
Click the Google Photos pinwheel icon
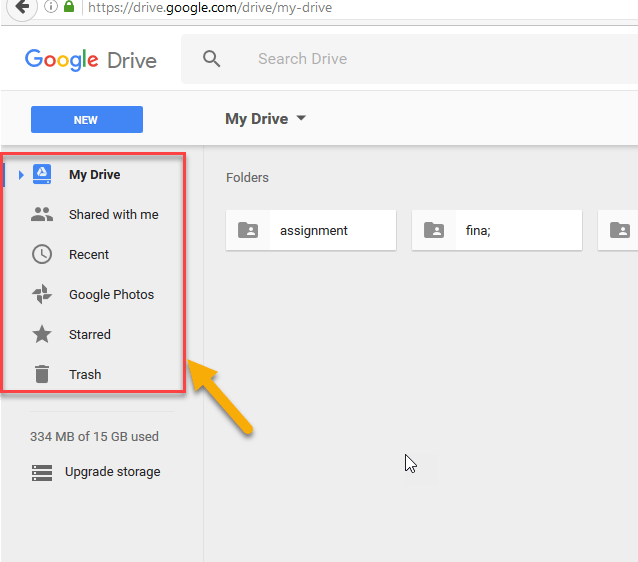[42, 295]
